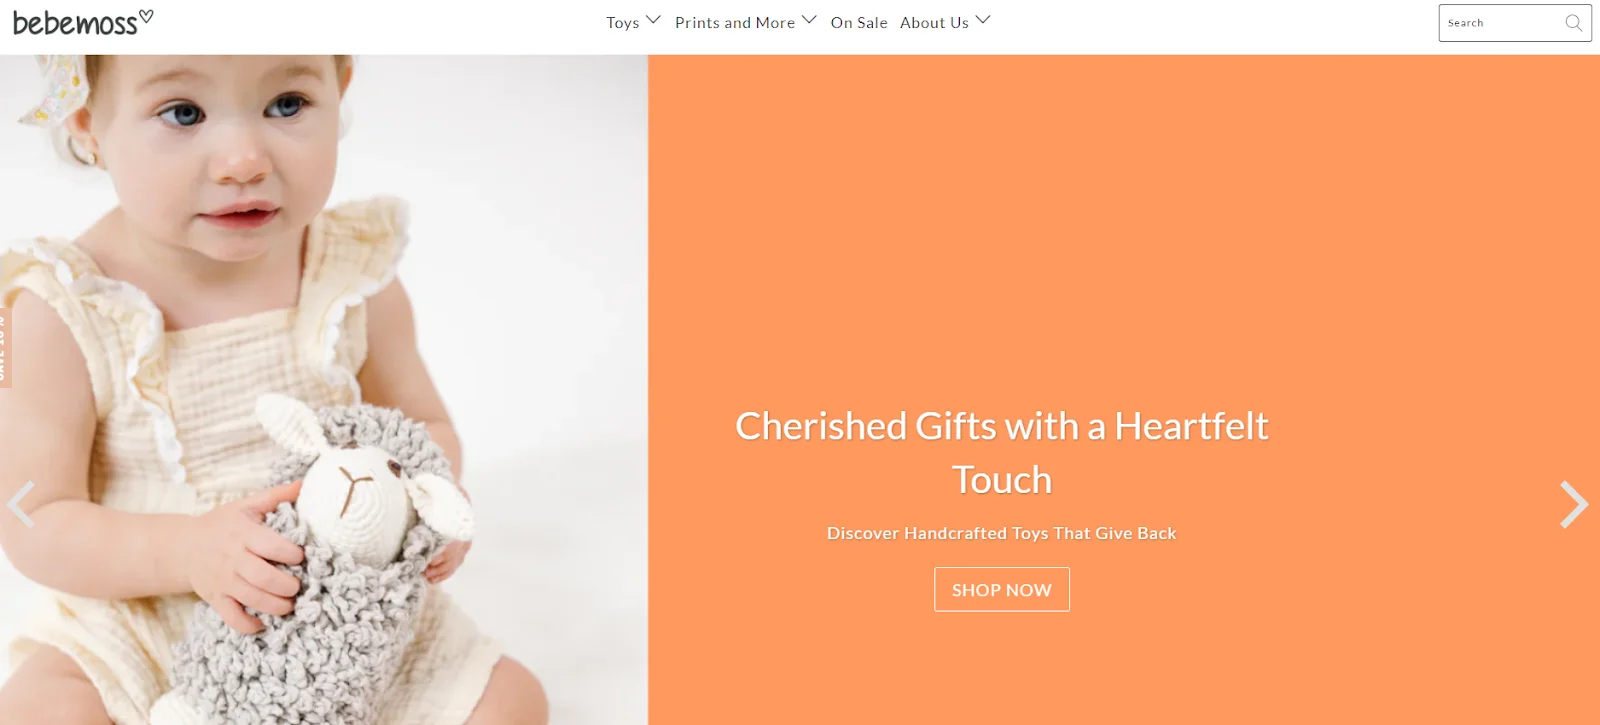Go to the next slide arrow
Image resolution: width=1600 pixels, height=725 pixels.
click(1574, 504)
